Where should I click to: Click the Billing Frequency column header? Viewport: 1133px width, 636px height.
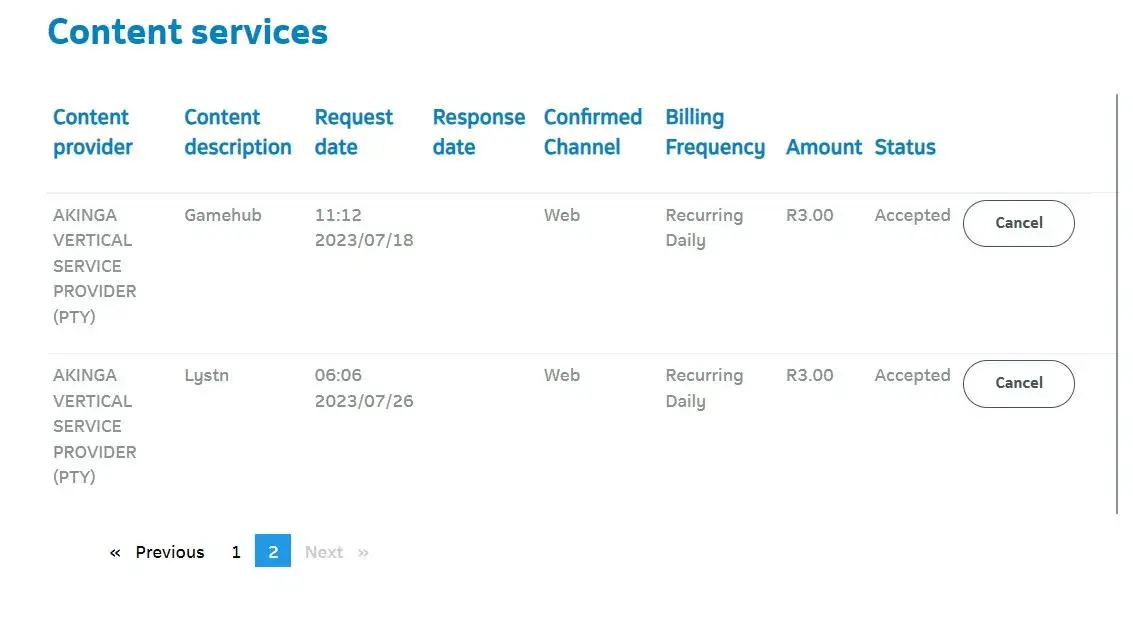click(x=714, y=132)
